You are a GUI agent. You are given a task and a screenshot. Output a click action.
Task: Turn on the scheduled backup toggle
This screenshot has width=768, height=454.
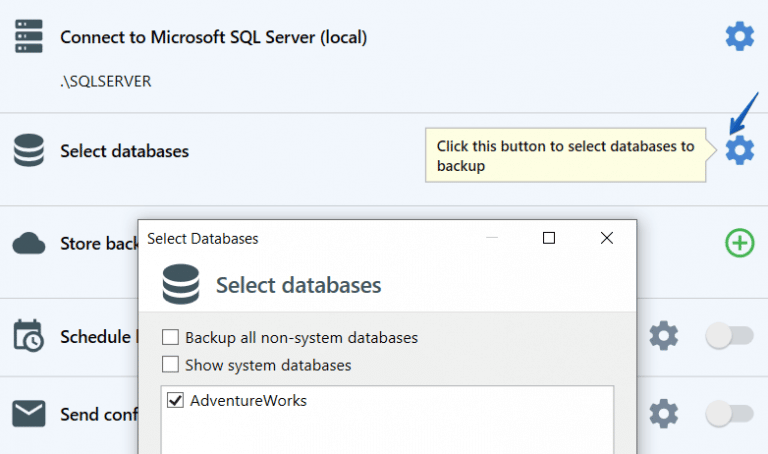pyautogui.click(x=729, y=336)
